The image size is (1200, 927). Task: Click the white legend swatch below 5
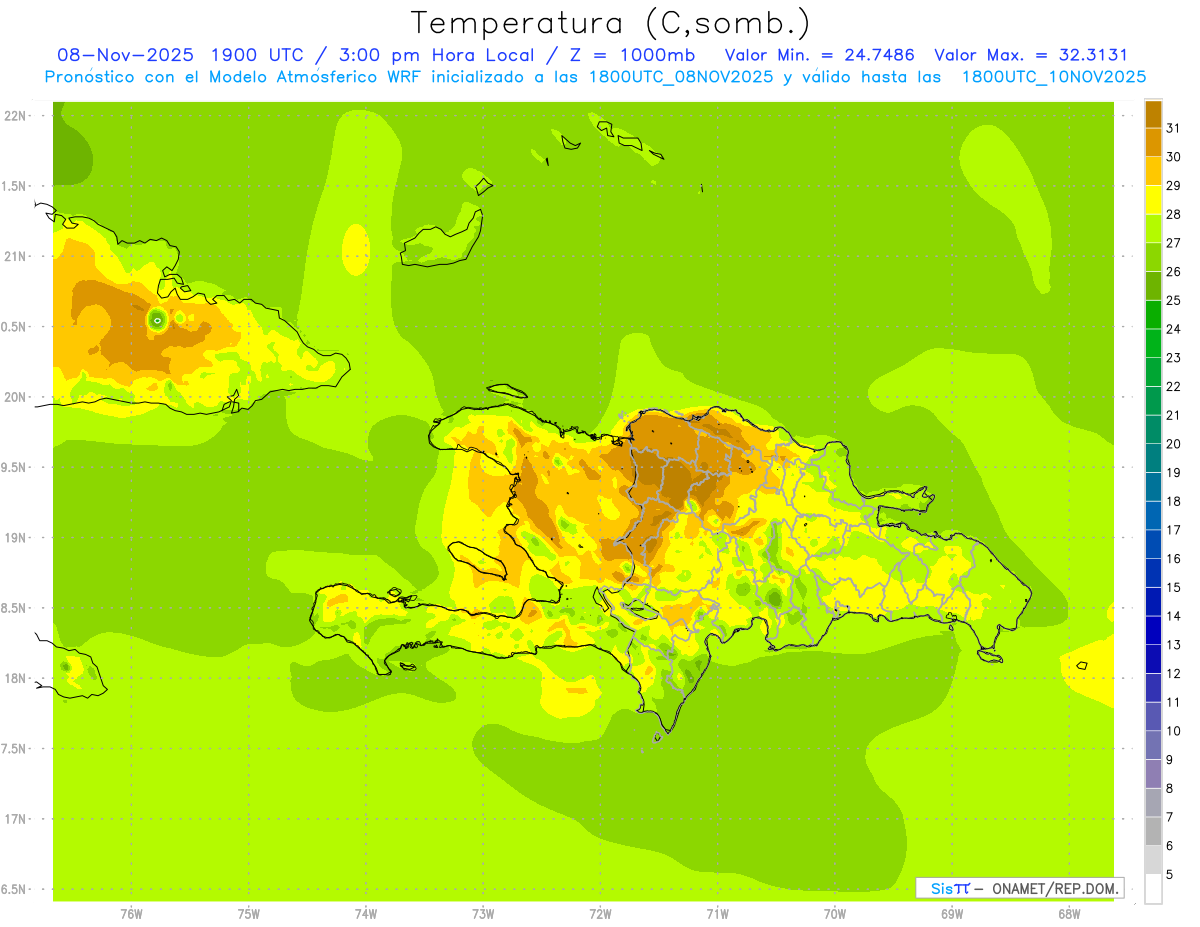[1153, 889]
